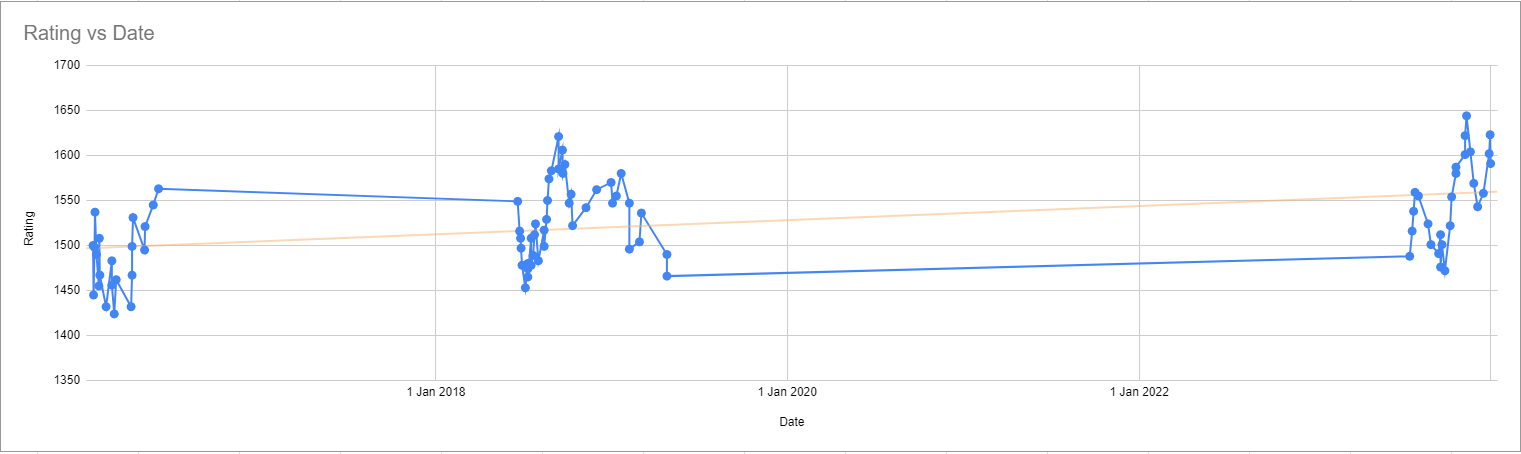Click the horizontal 'Date' axis title

pos(792,422)
